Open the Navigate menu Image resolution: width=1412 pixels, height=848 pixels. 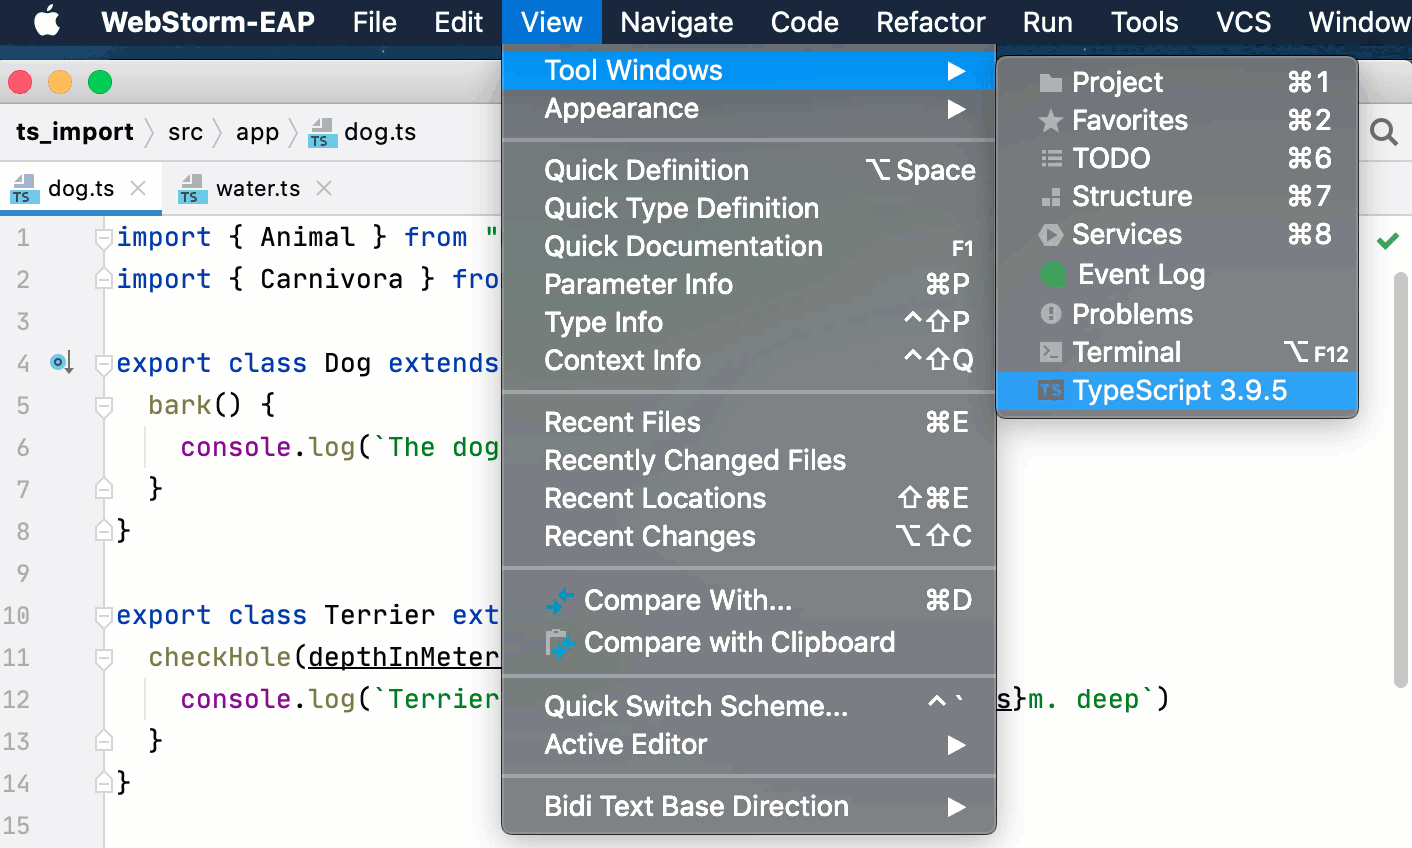point(677,22)
